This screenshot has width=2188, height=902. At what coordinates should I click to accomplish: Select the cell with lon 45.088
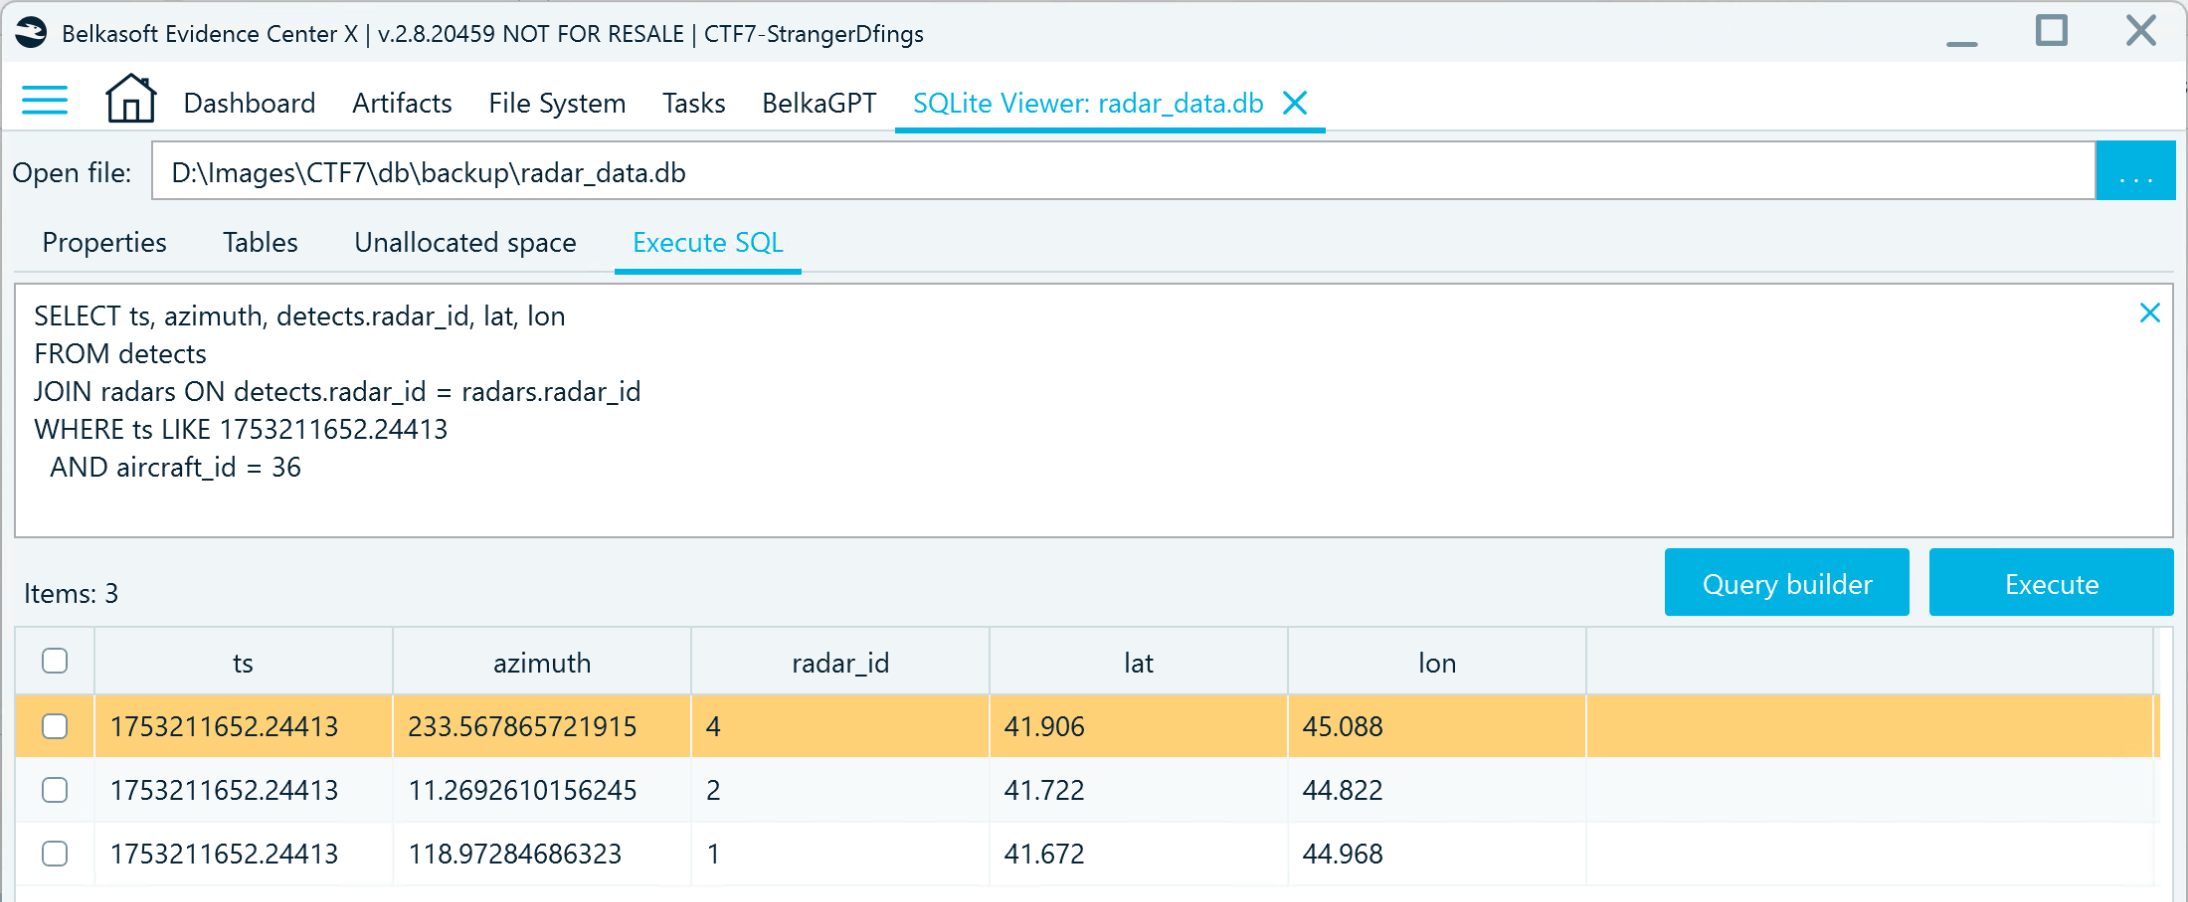[1437, 726]
